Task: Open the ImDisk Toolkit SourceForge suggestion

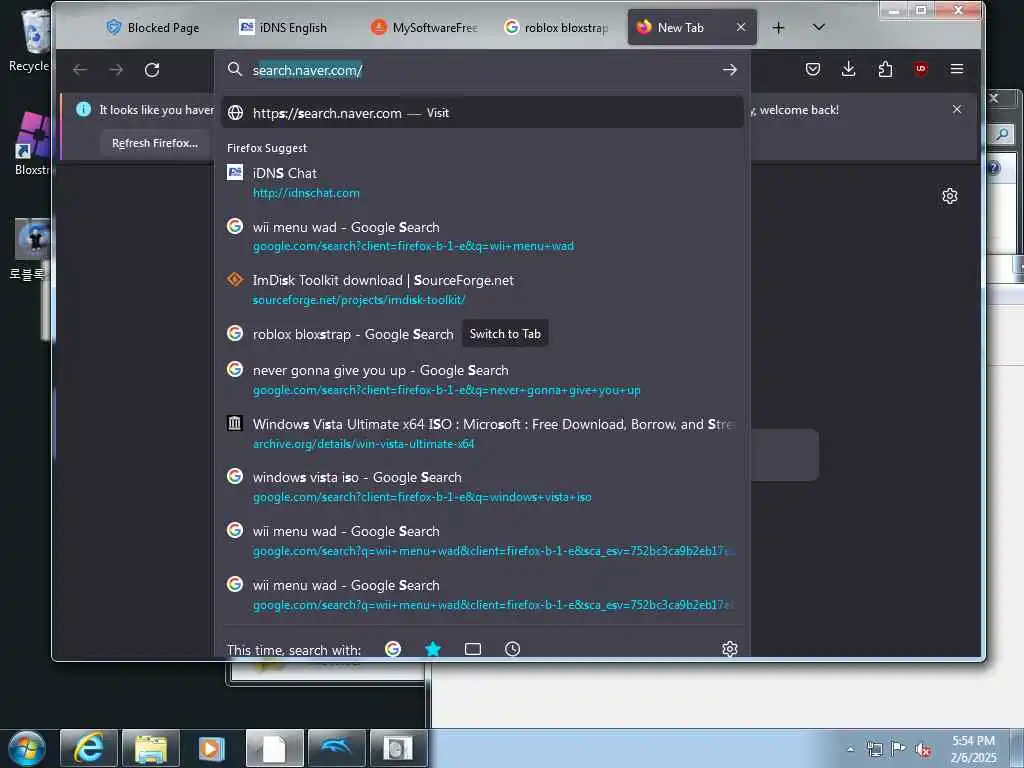Action: pyautogui.click(x=482, y=289)
